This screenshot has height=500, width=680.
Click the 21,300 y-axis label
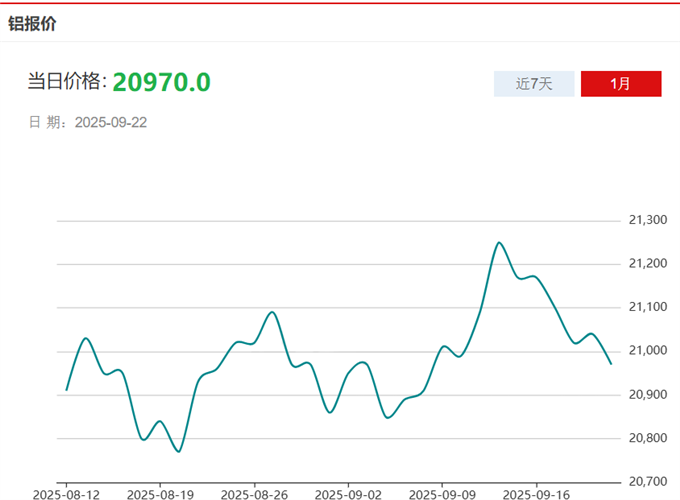[646, 220]
